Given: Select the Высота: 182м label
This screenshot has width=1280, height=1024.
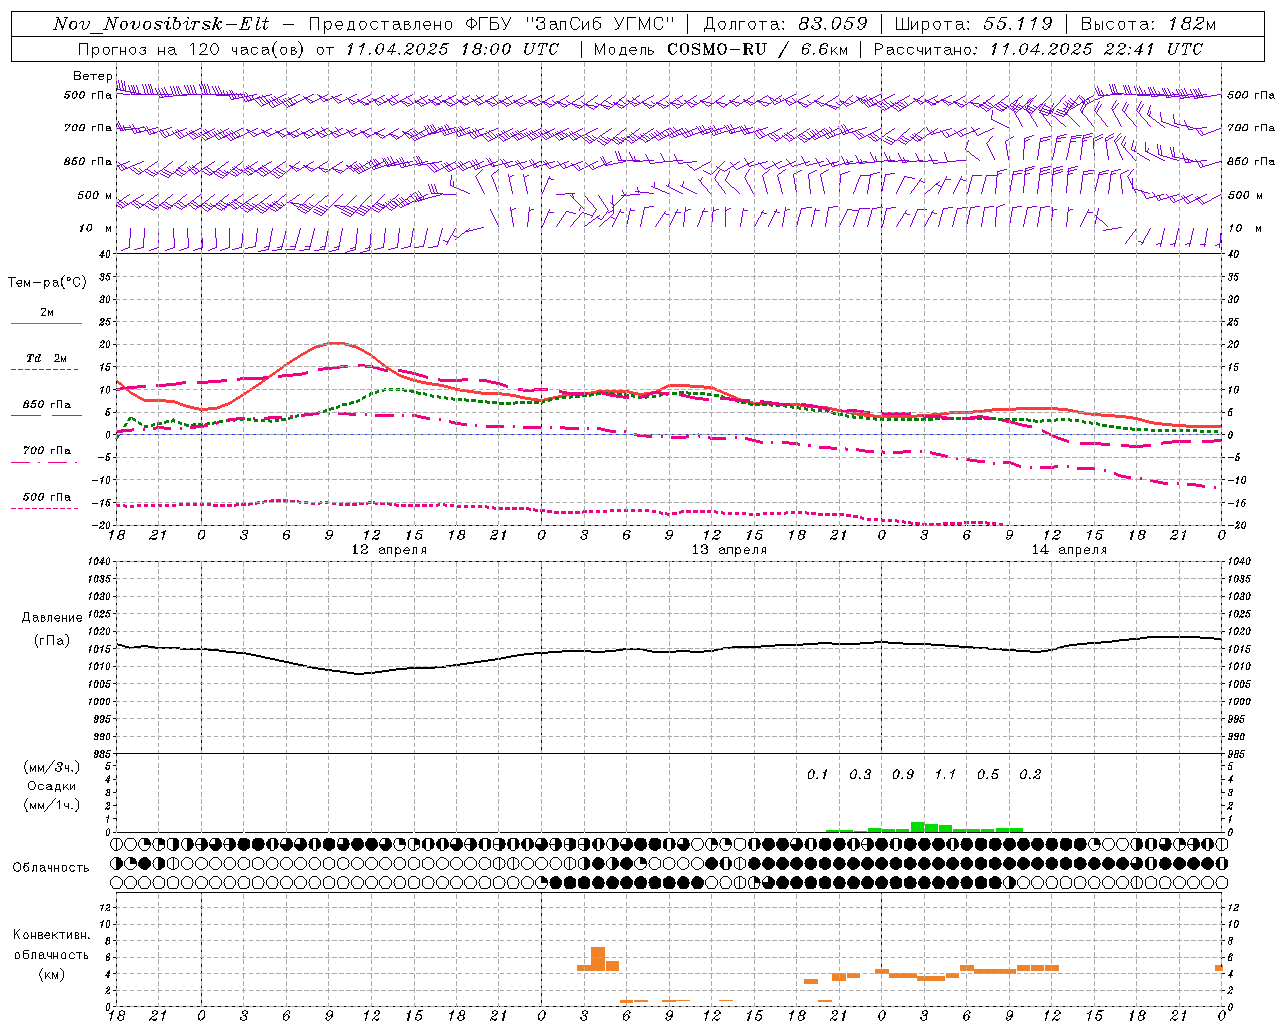Looking at the screenshot, I should tap(1147, 24).
